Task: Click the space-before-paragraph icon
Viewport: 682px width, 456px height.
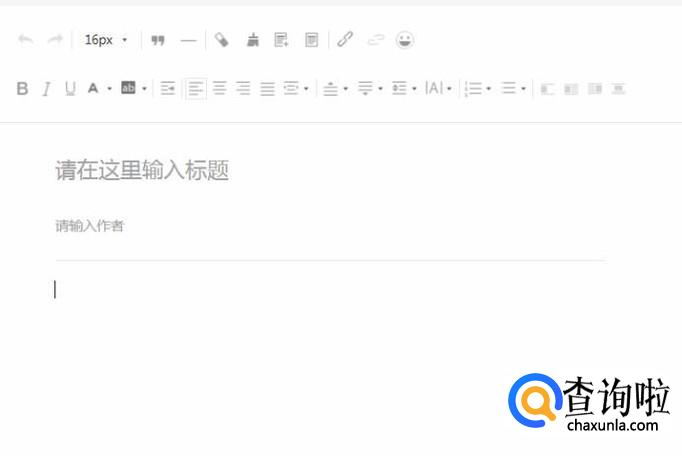Action: point(331,89)
